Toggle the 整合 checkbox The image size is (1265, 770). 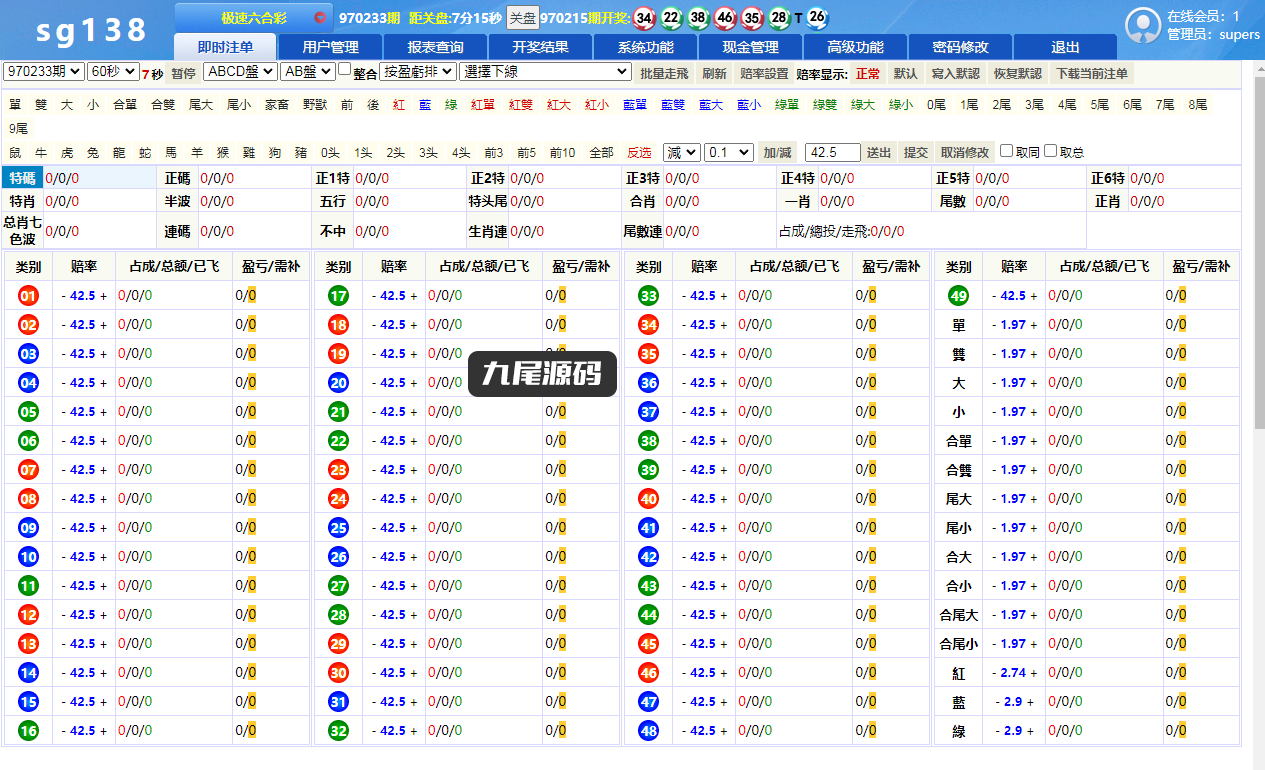tap(345, 70)
